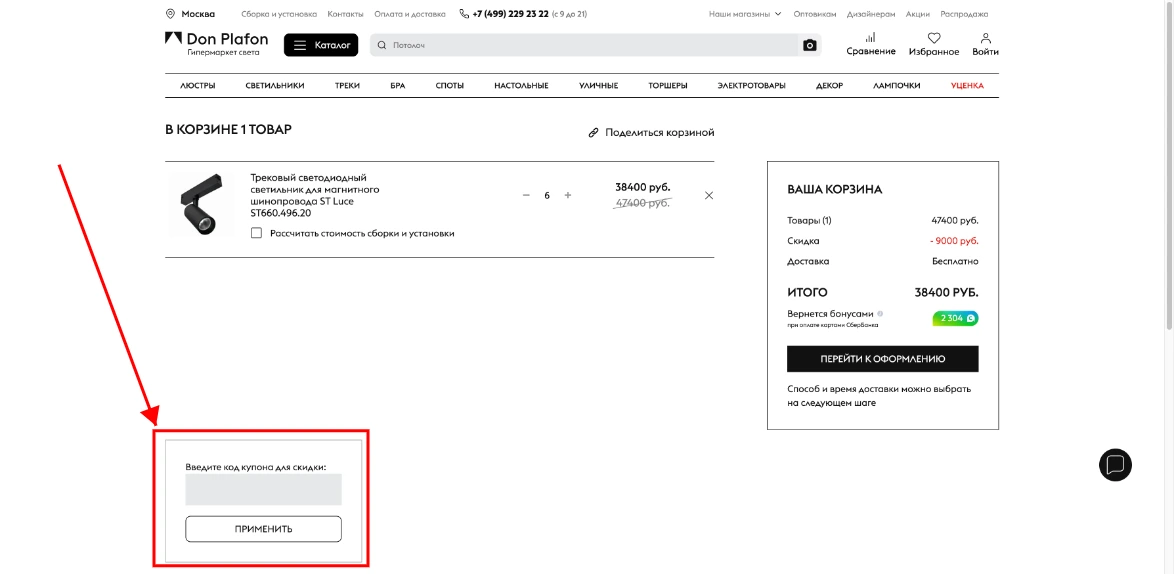
Task: Click the Войти user icon
Action: [x=985, y=37]
